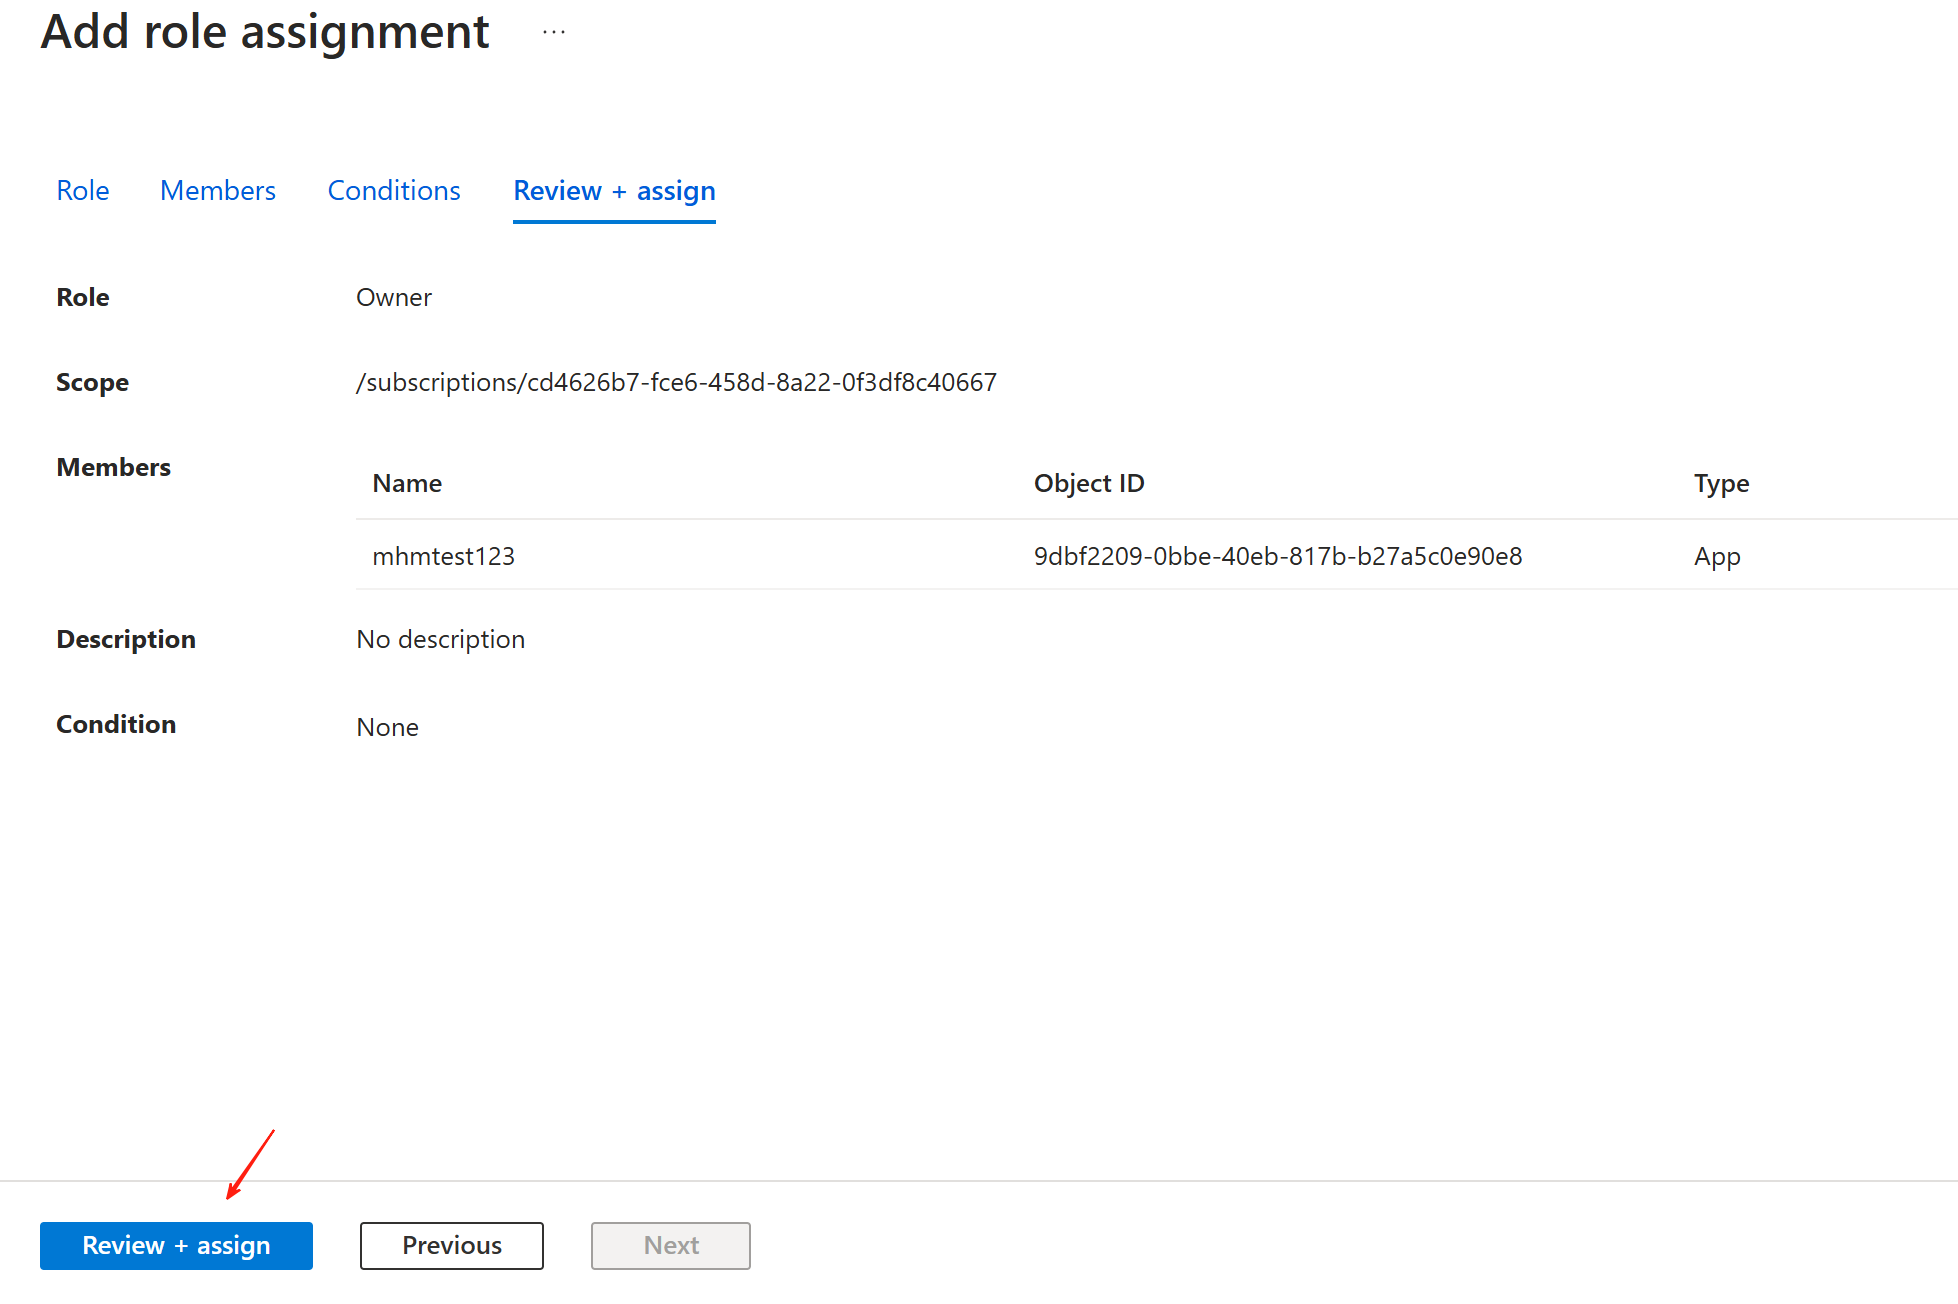Click the No description text
1958x1304 pixels.
[x=440, y=639]
